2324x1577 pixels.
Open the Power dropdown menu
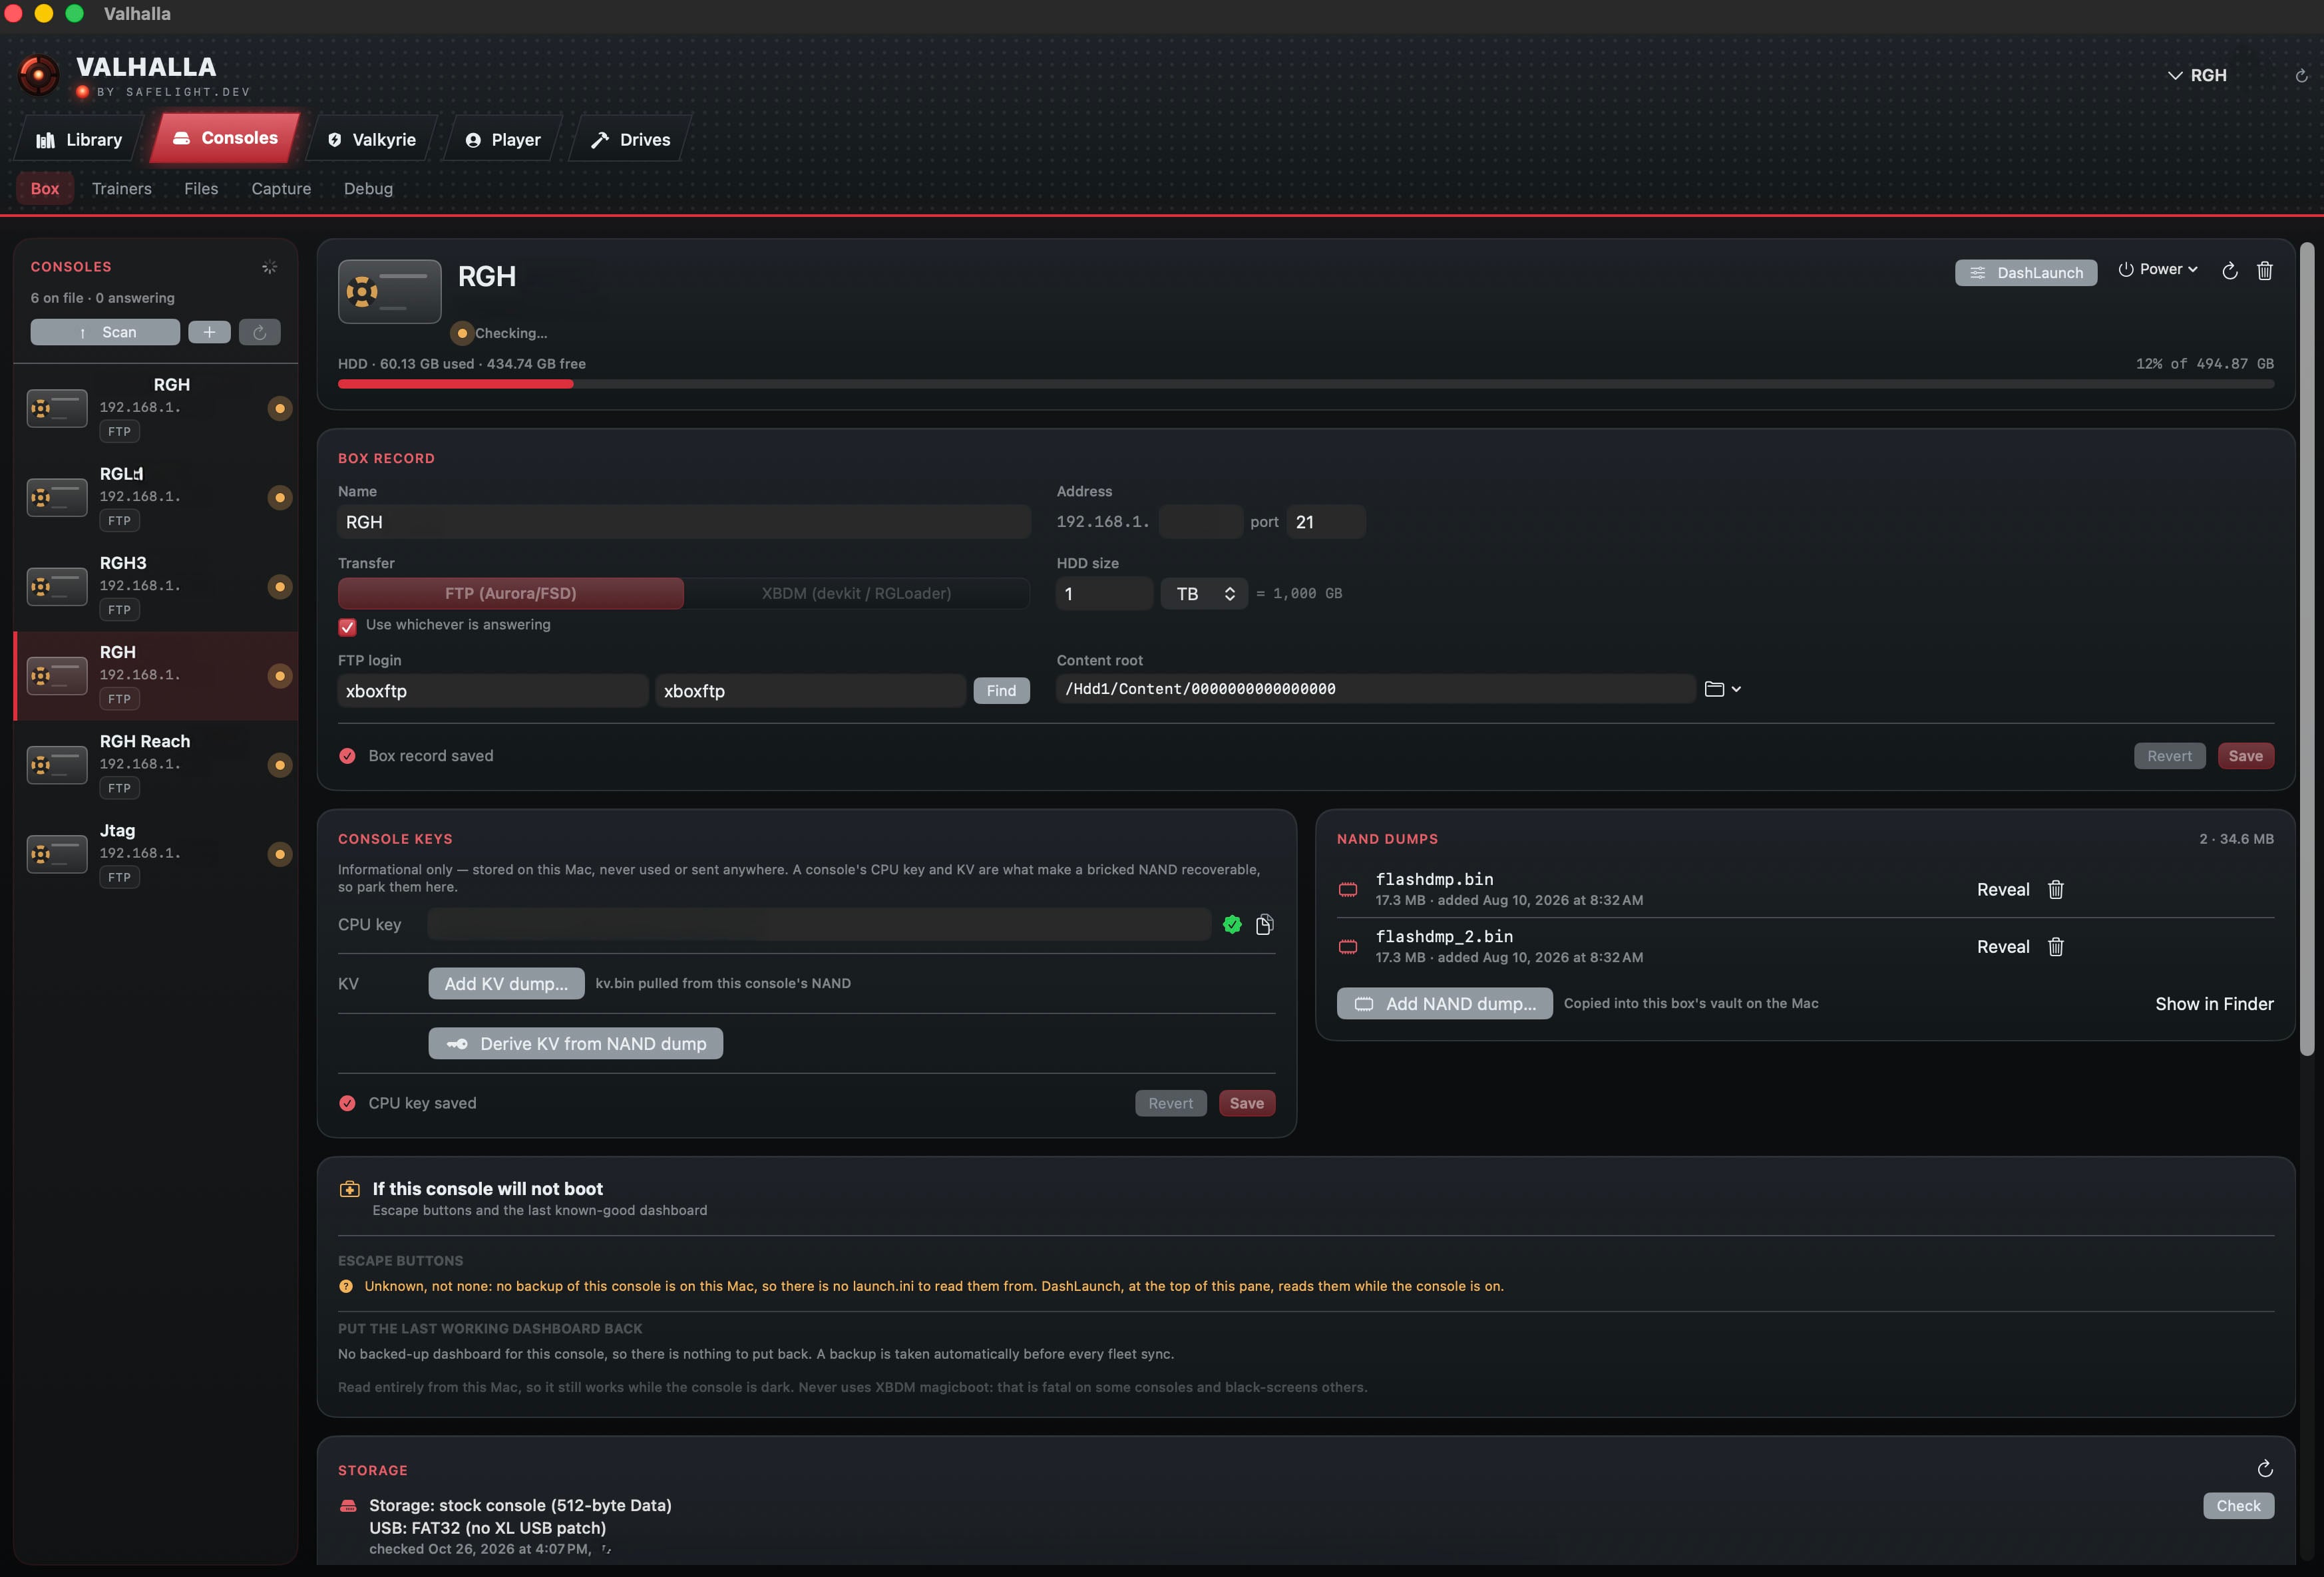(x=2157, y=270)
